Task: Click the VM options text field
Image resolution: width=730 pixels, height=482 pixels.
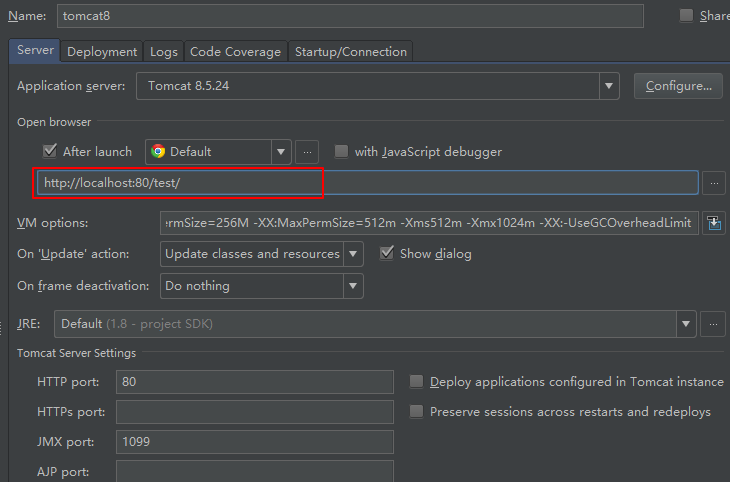Action: click(429, 223)
